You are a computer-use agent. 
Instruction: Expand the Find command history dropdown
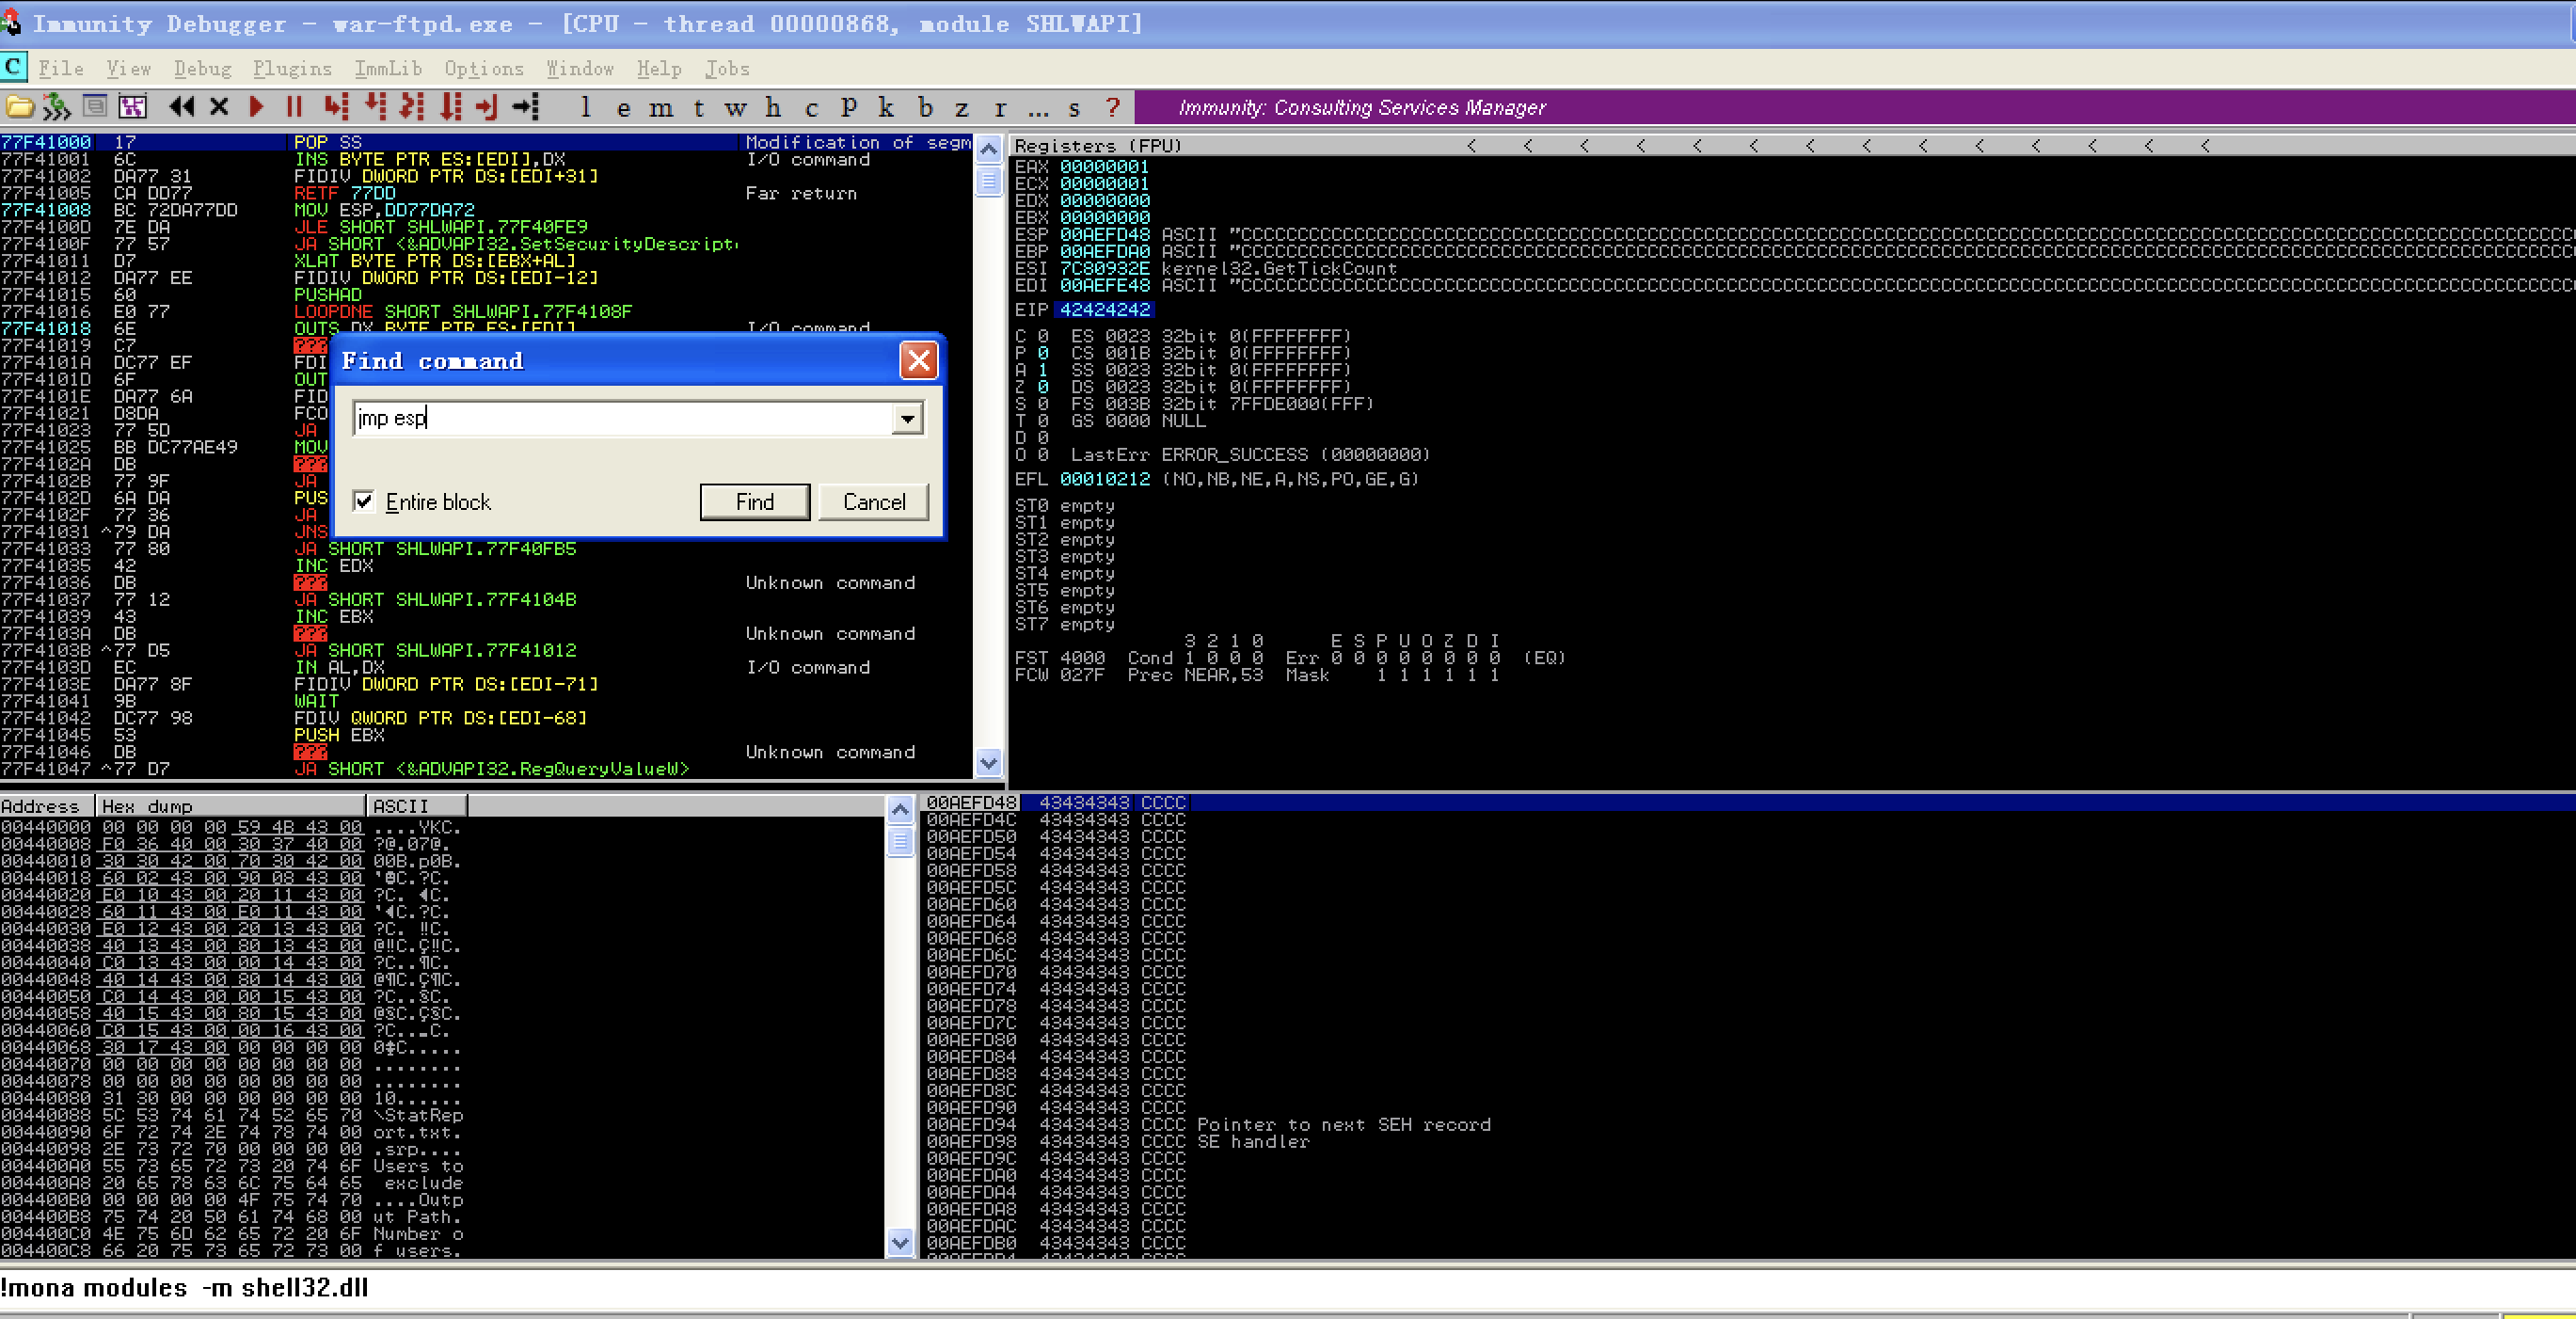point(907,418)
